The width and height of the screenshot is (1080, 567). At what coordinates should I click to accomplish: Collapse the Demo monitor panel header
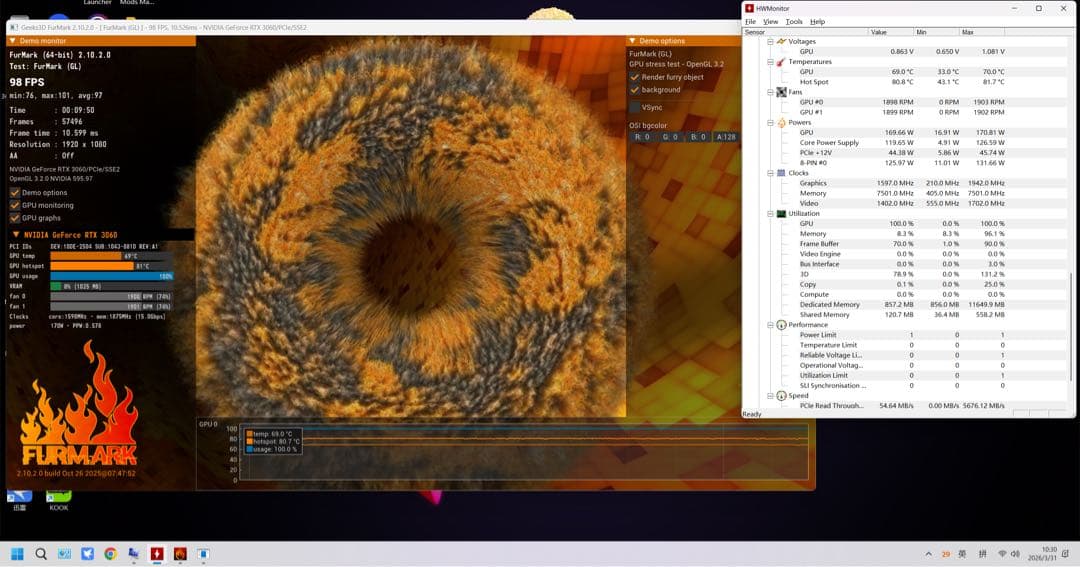(x=101, y=41)
